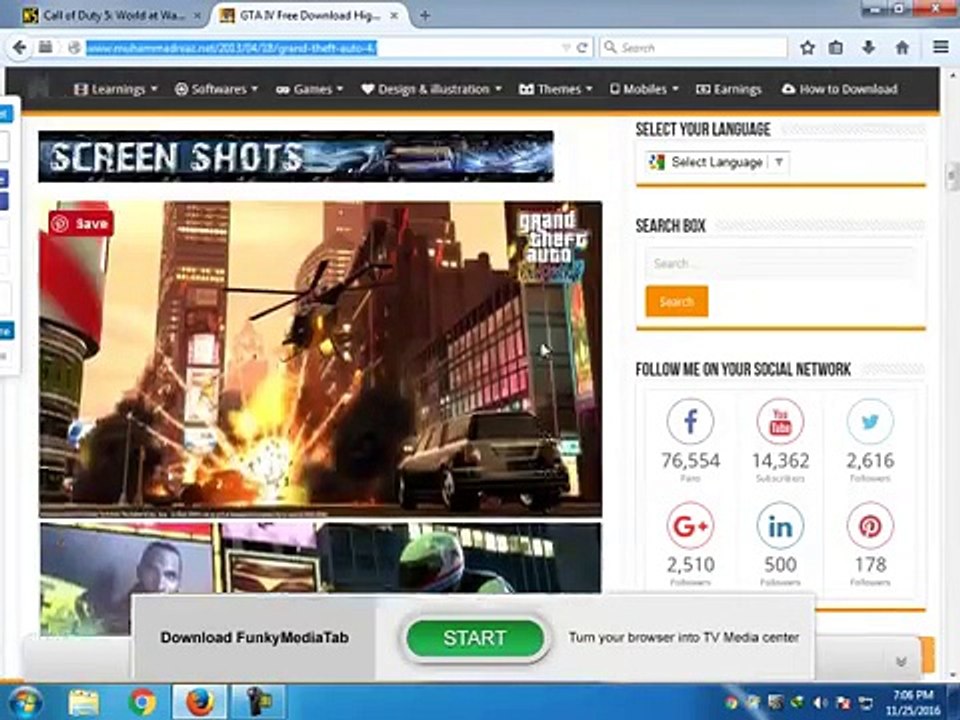Click the 14,362 subscribers count

[780, 460]
